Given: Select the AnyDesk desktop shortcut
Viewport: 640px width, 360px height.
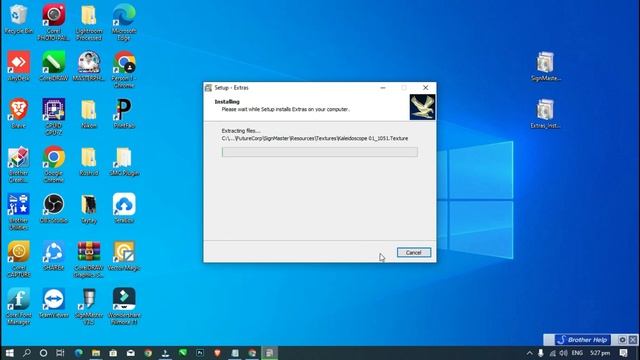Looking at the screenshot, I should [18, 67].
